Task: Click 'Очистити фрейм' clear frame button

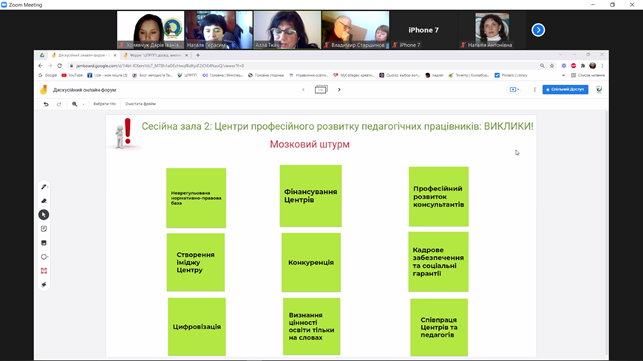Action: [140, 104]
